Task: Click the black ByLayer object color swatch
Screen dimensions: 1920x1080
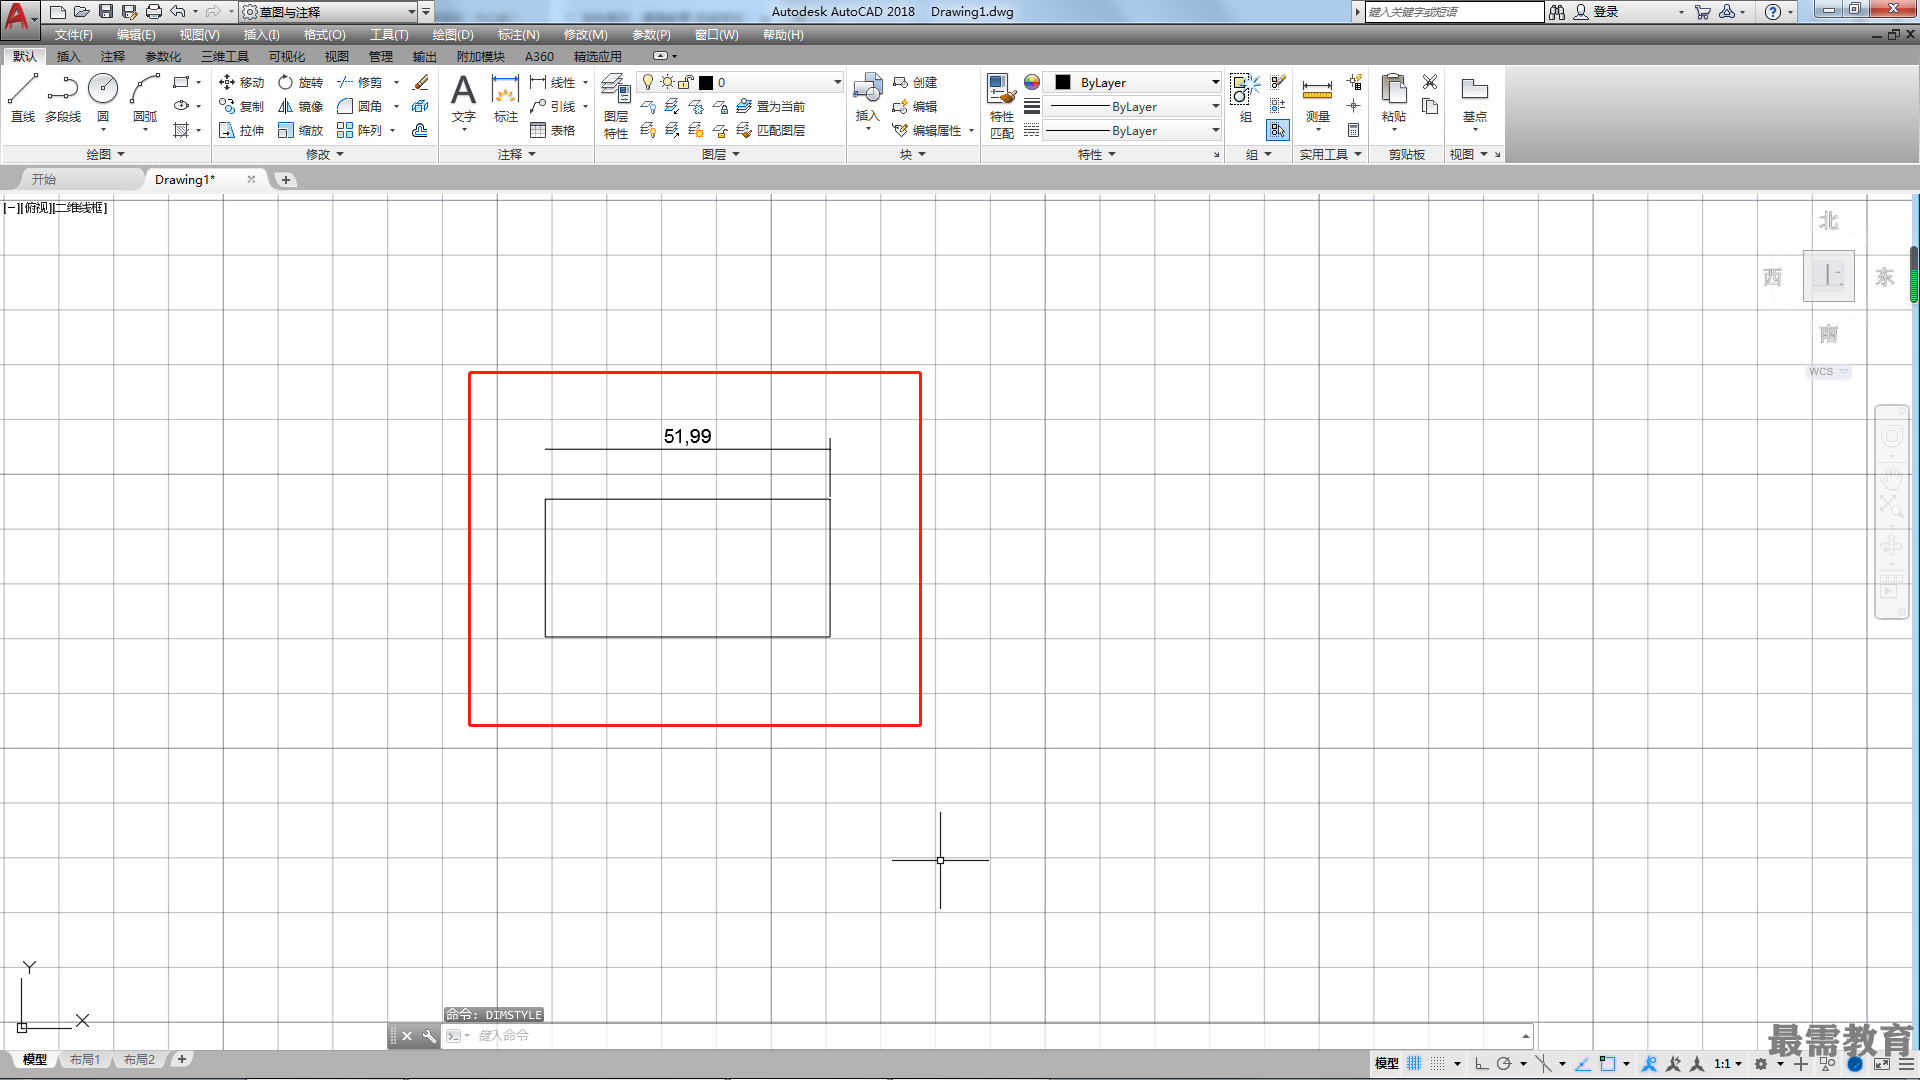Action: pos(1063,82)
